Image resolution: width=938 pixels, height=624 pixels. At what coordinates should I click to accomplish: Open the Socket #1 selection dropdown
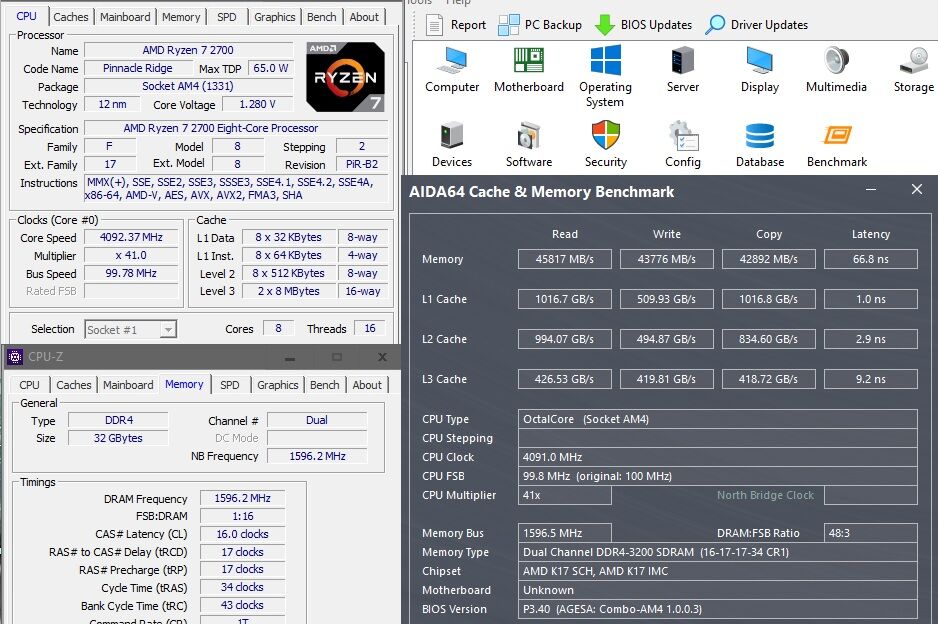[x=130, y=330]
